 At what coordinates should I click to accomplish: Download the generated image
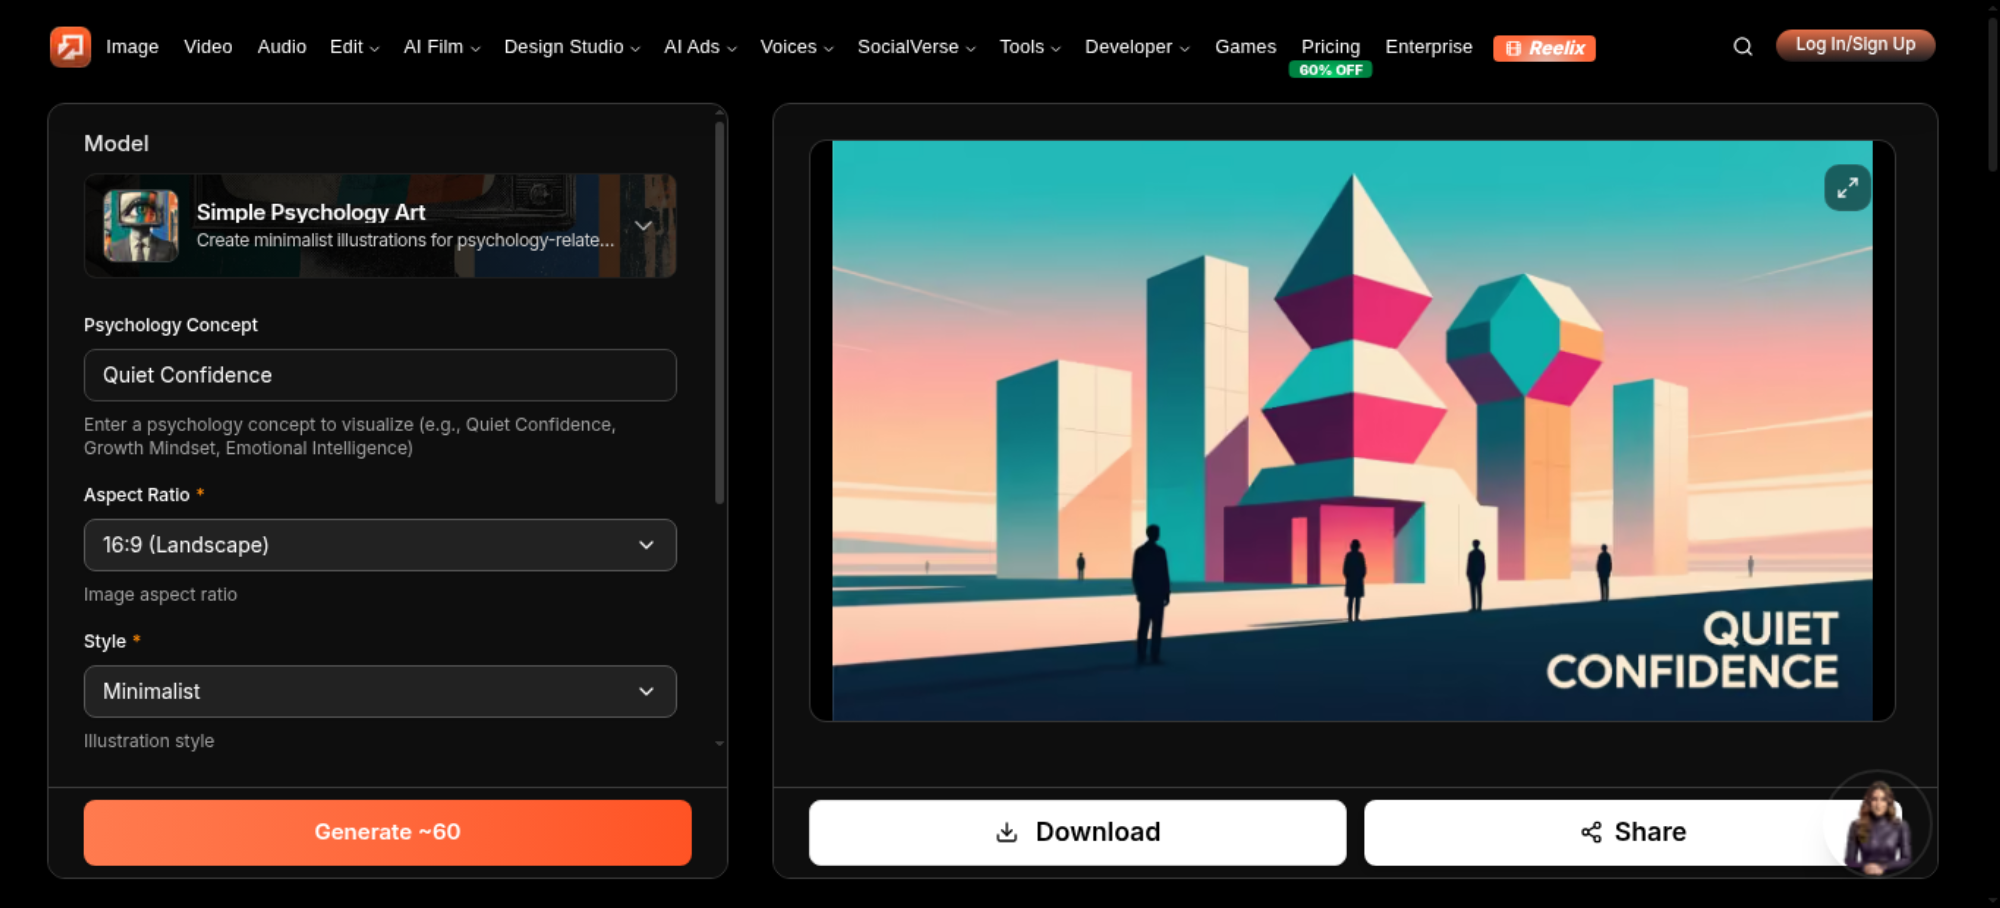pyautogui.click(x=1077, y=832)
